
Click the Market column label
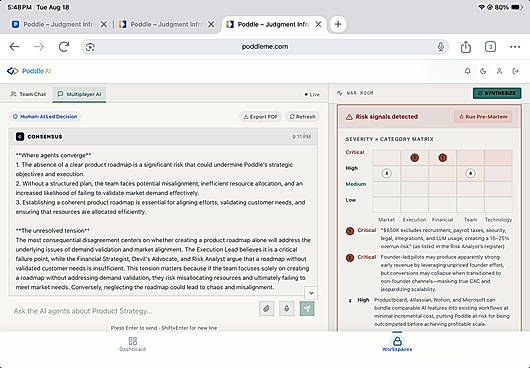pos(386,220)
